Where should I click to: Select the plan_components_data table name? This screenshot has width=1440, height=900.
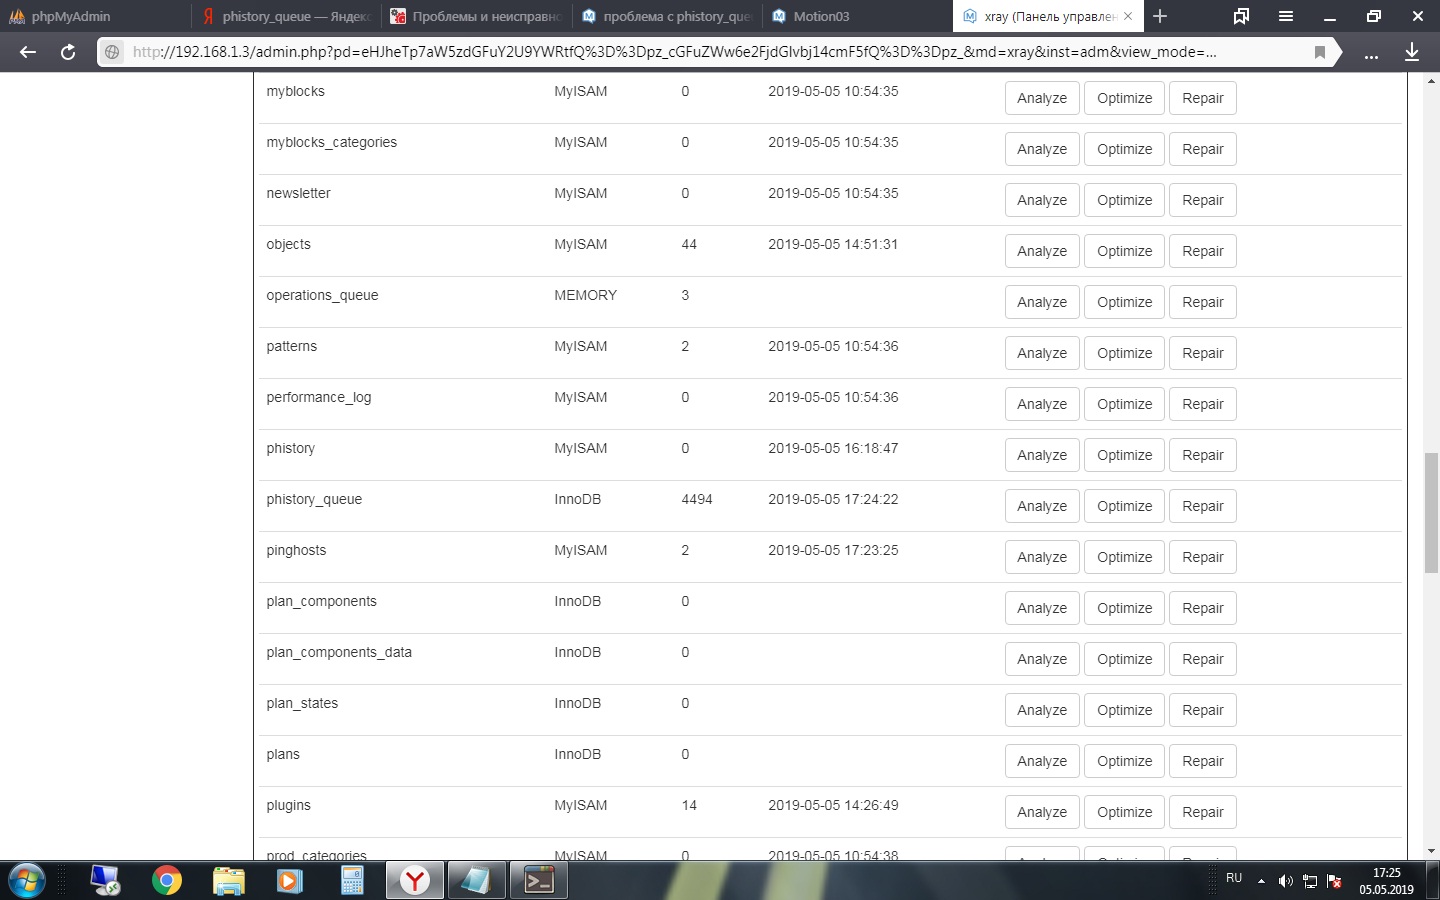click(x=339, y=652)
